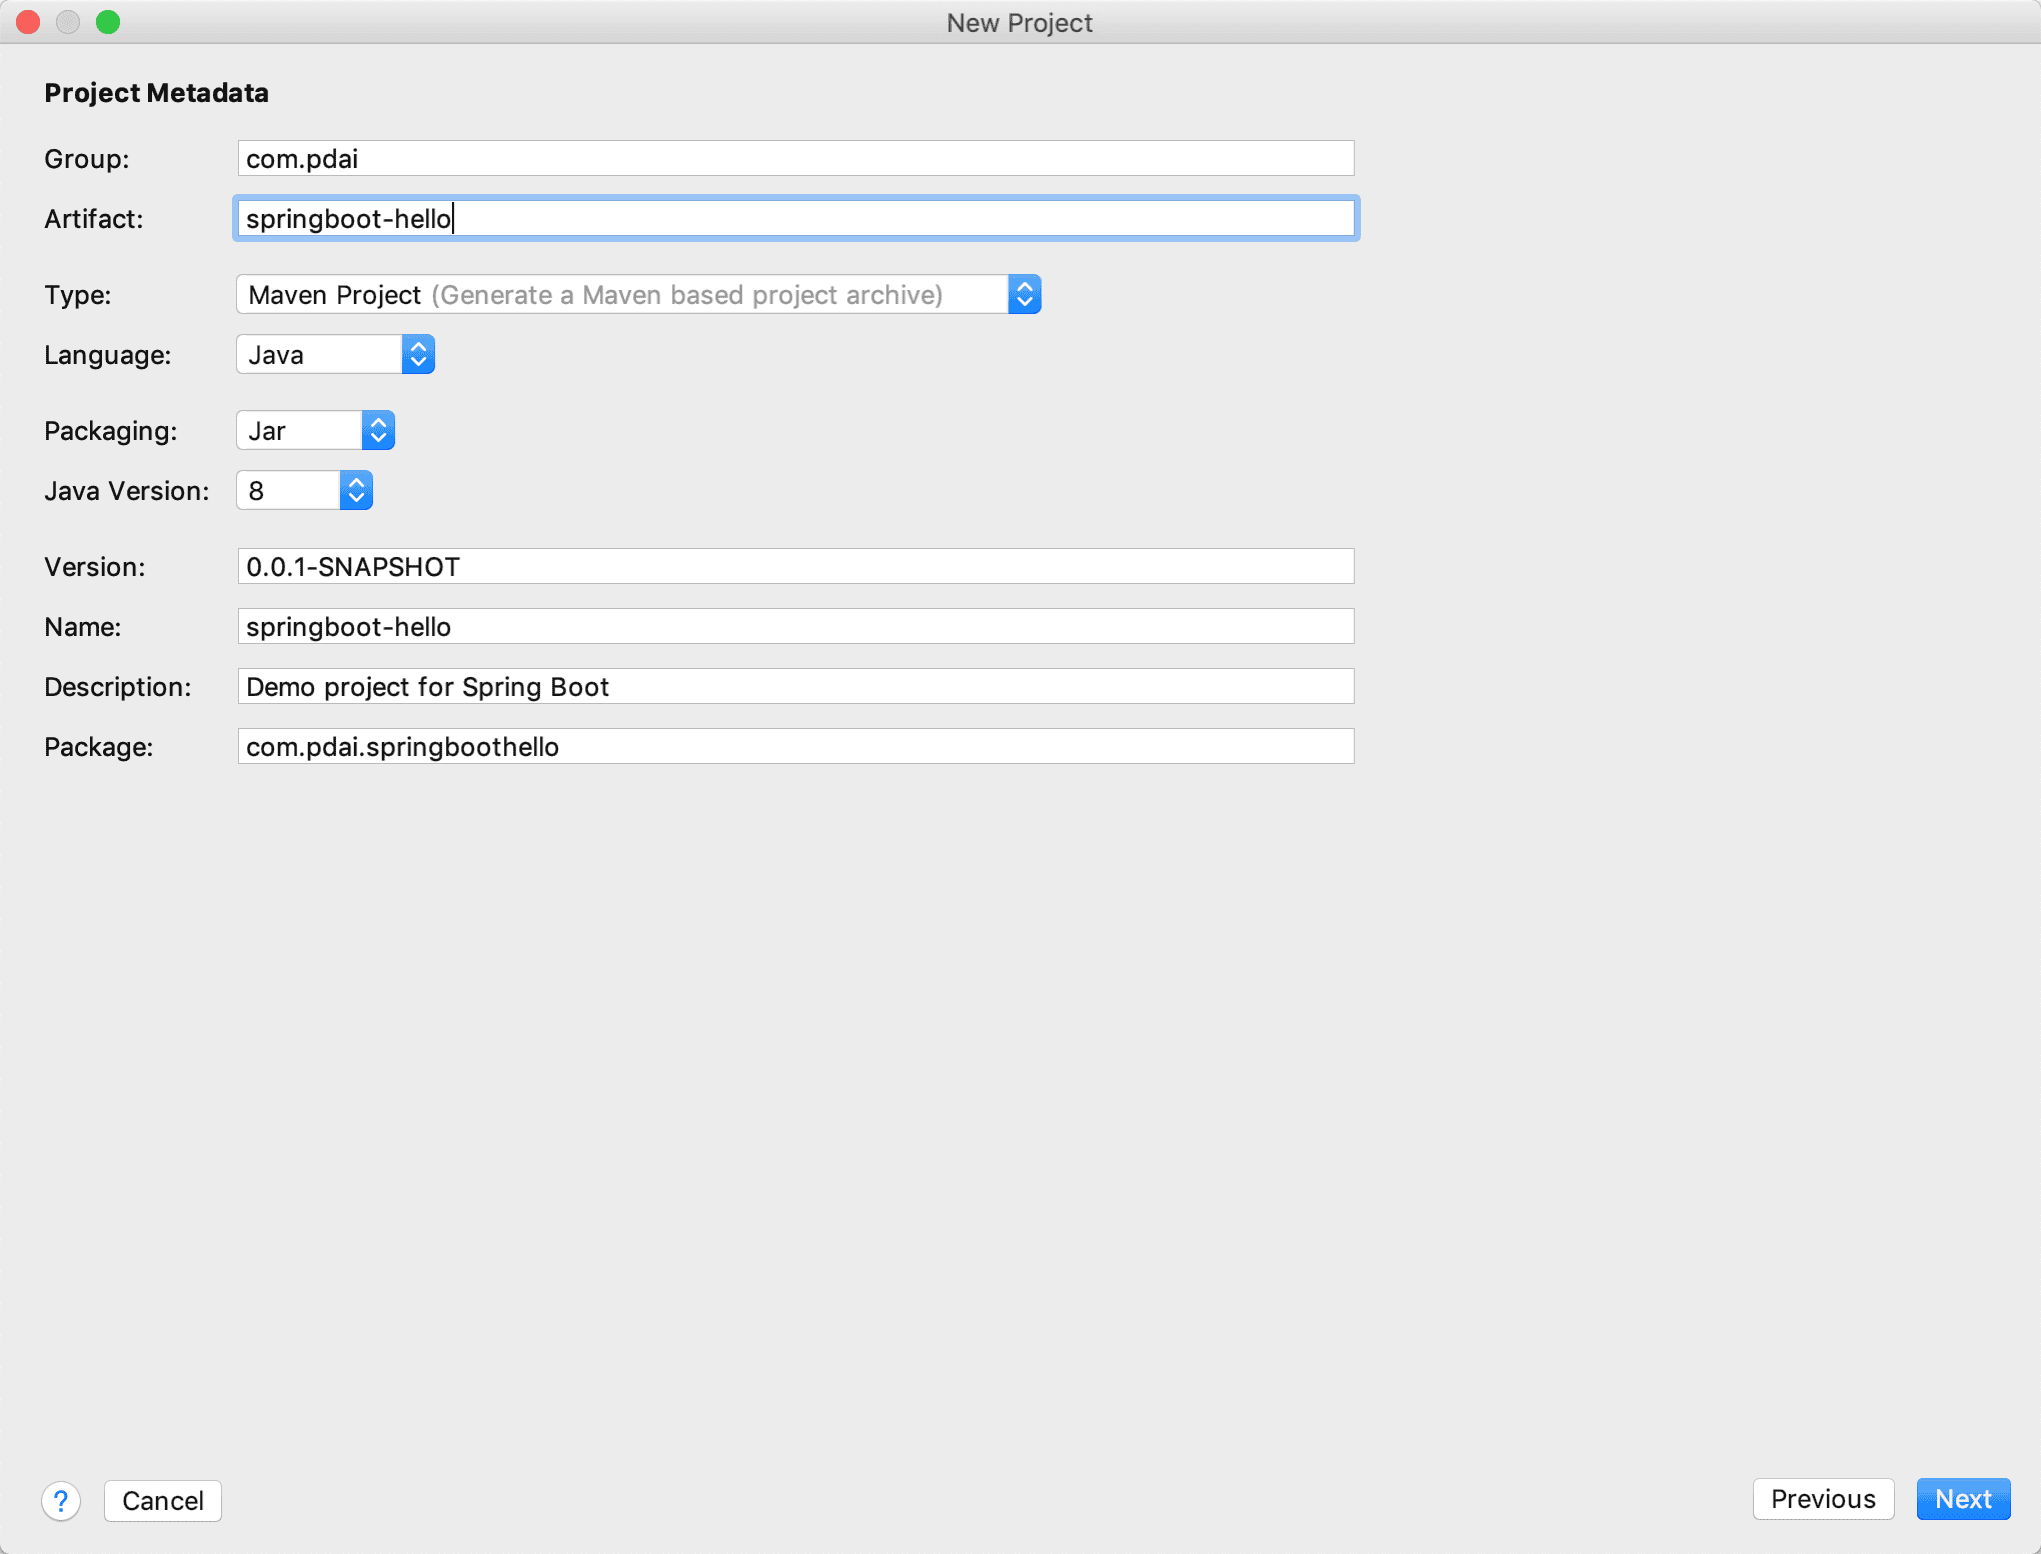Click the Next button
Viewport: 2041px width, 1554px height.
(1962, 1499)
